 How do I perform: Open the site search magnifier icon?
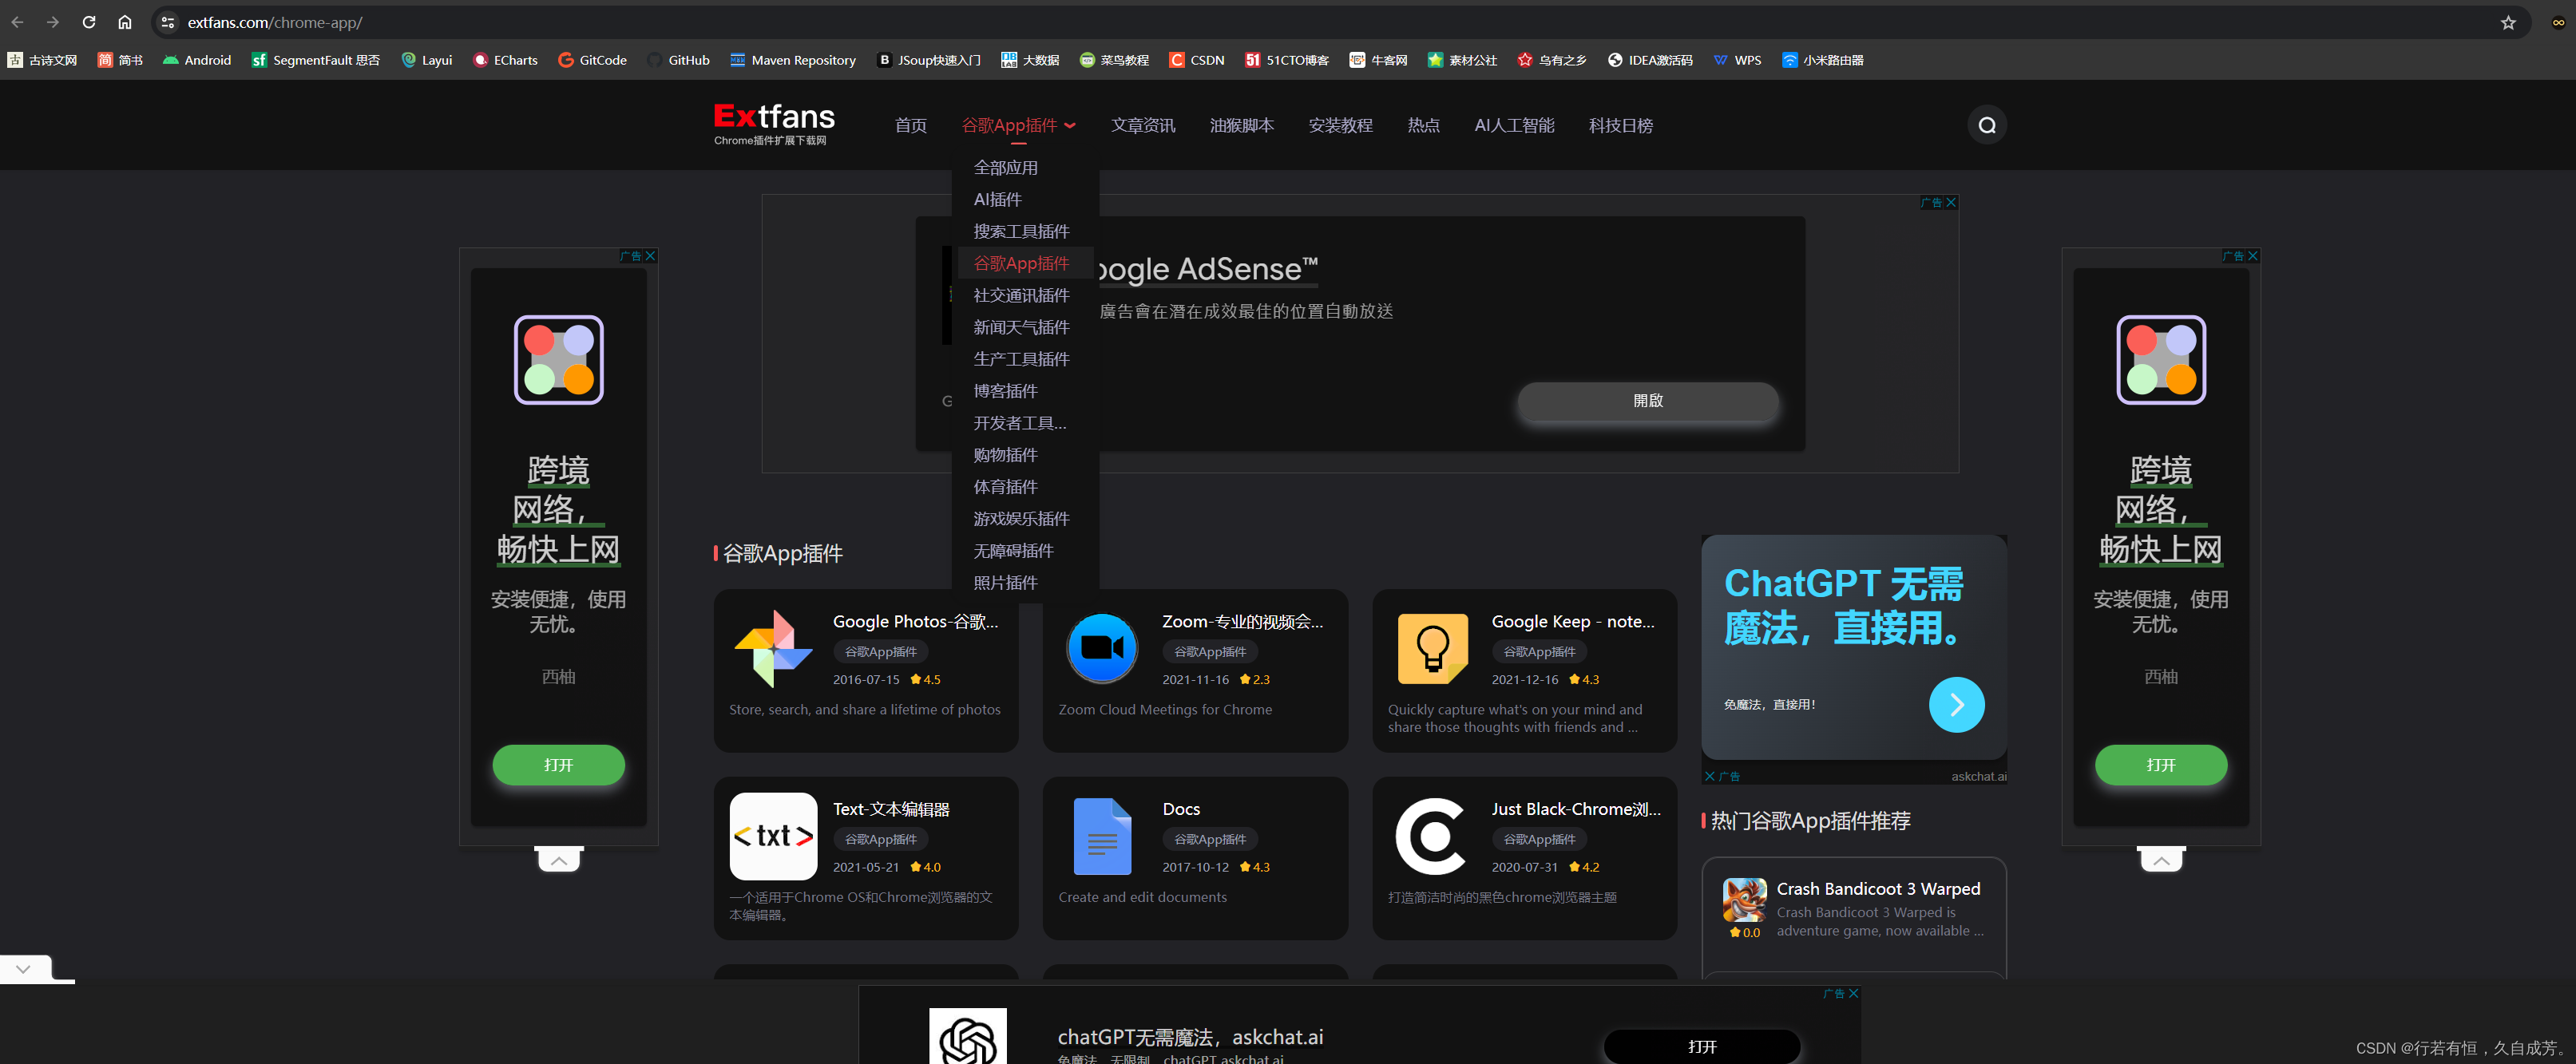1986,124
